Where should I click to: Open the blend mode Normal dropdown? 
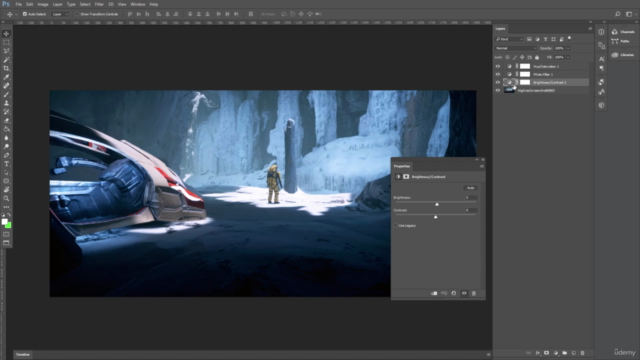pyautogui.click(x=516, y=48)
